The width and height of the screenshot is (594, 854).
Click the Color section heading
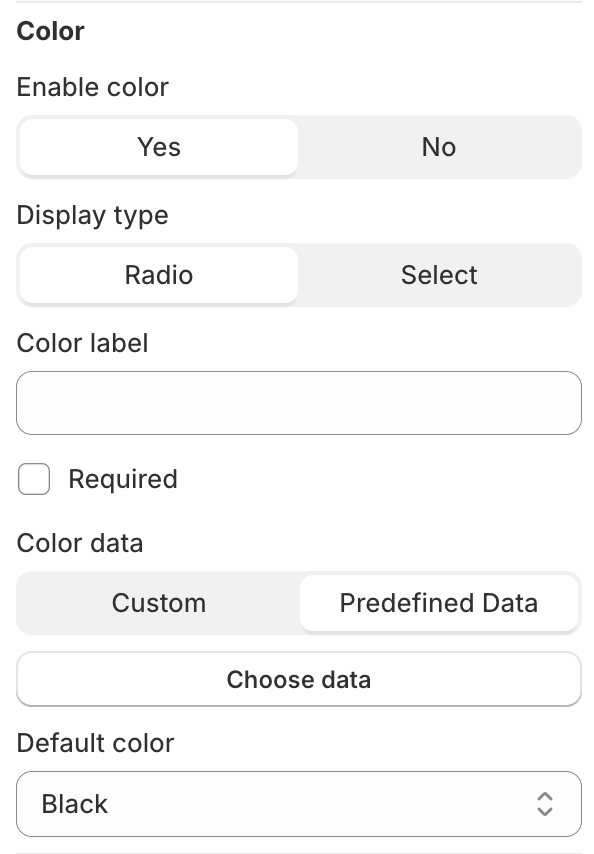pos(51,31)
